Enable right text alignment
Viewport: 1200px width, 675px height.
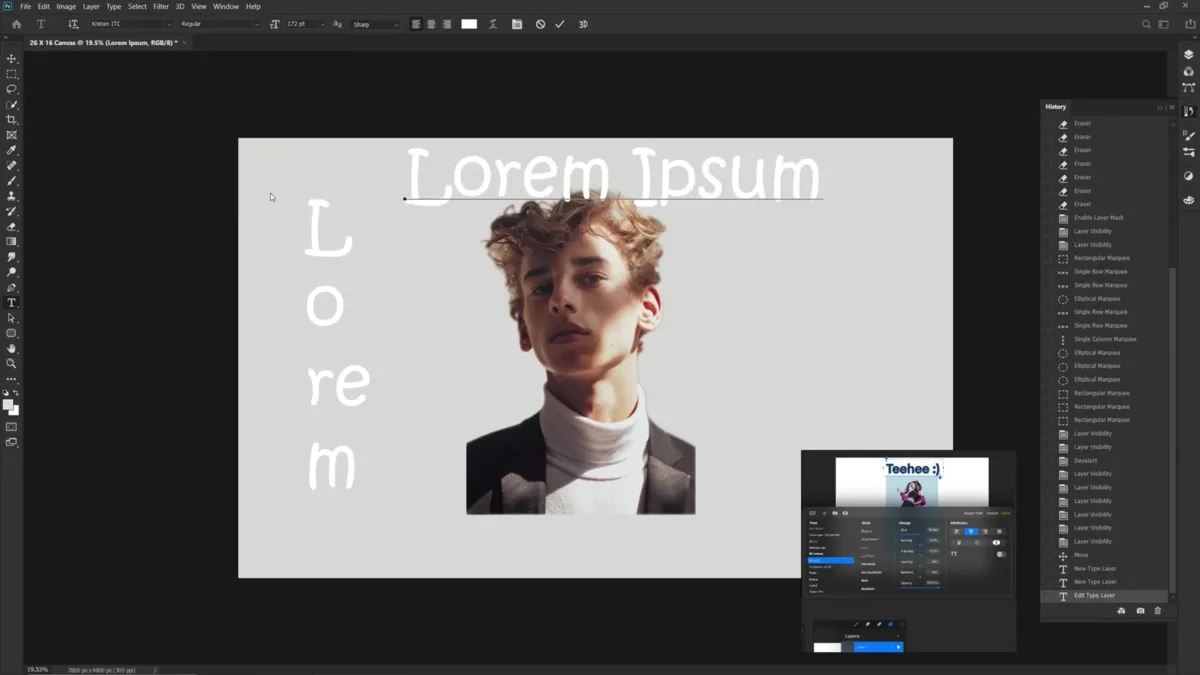click(447, 24)
